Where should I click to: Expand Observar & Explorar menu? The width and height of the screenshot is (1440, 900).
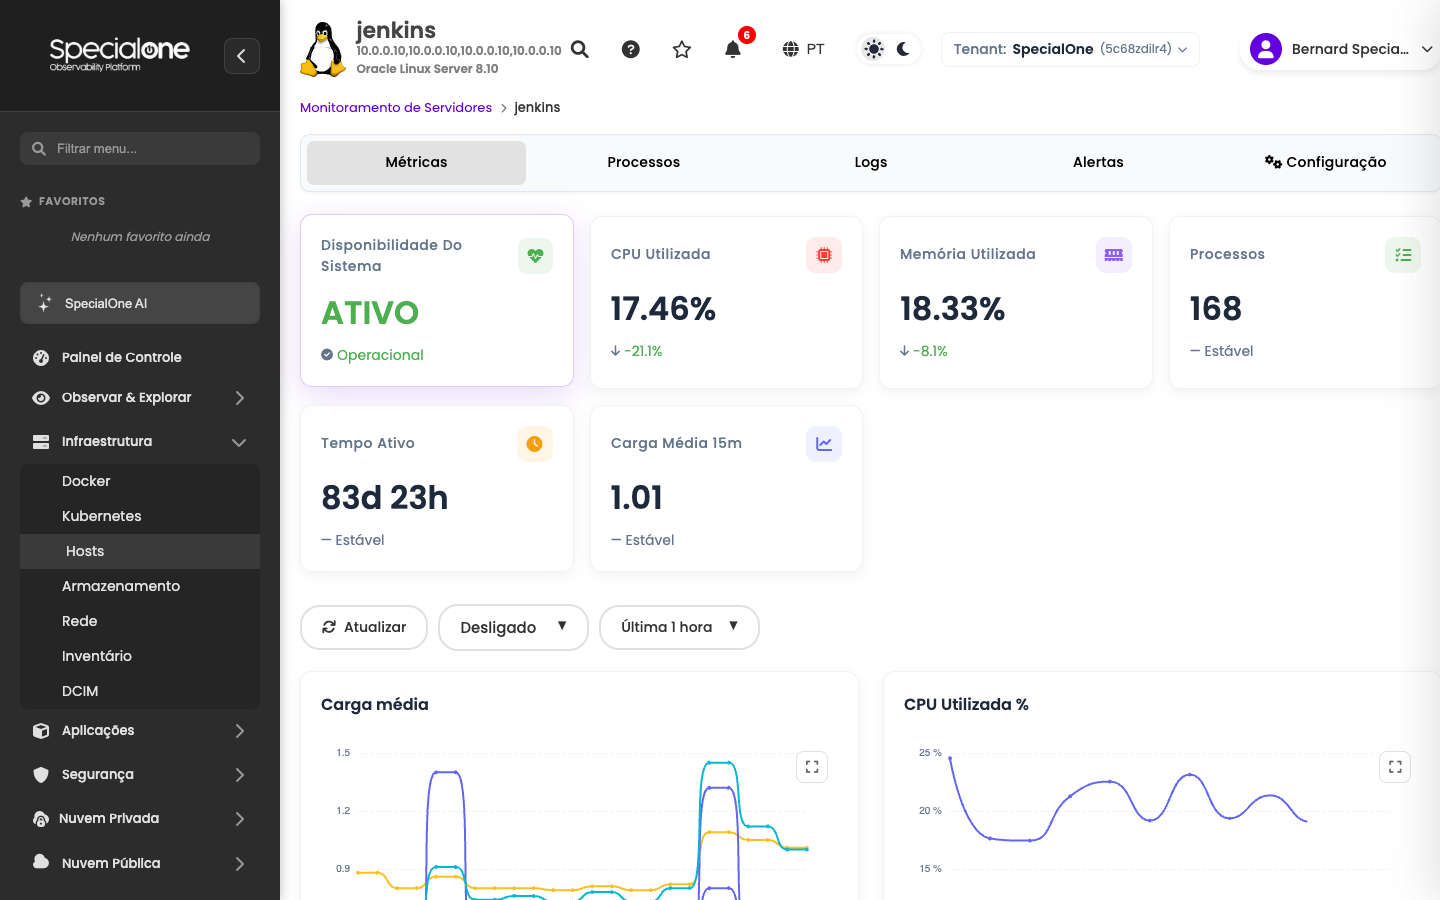tap(140, 397)
